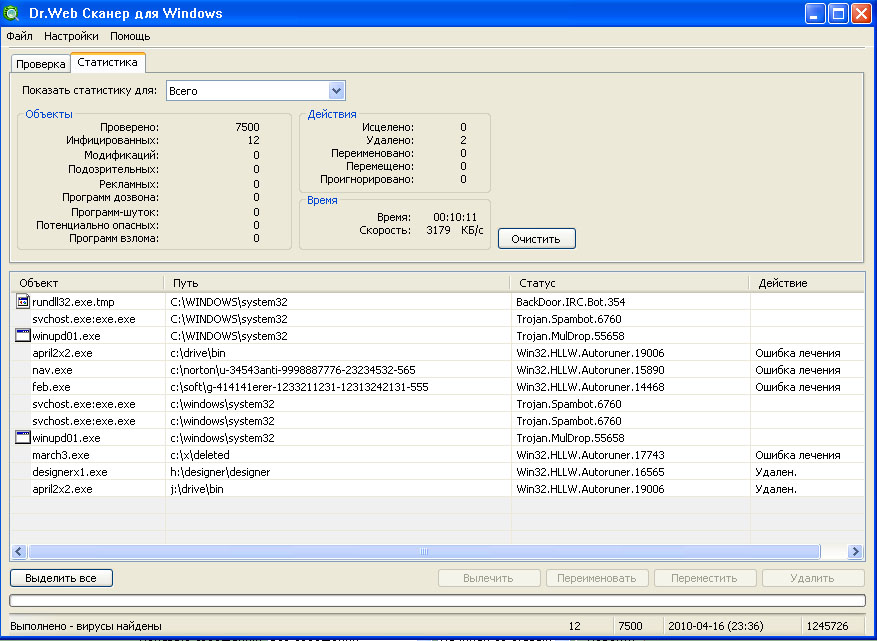
Task: Select the designerx1.exe list entry
Action: (x=437, y=472)
